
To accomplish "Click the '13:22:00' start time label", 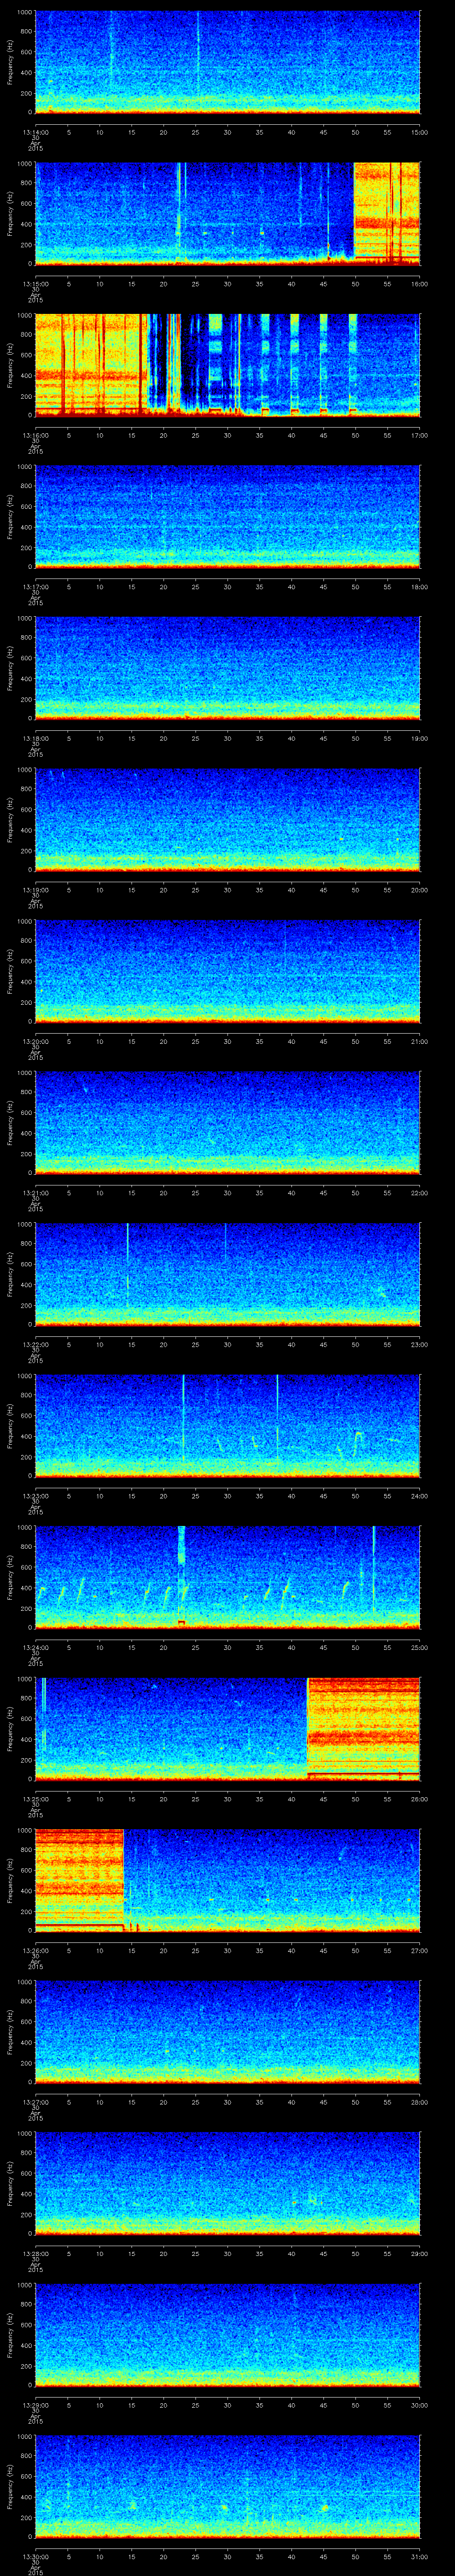I will coord(35,1344).
